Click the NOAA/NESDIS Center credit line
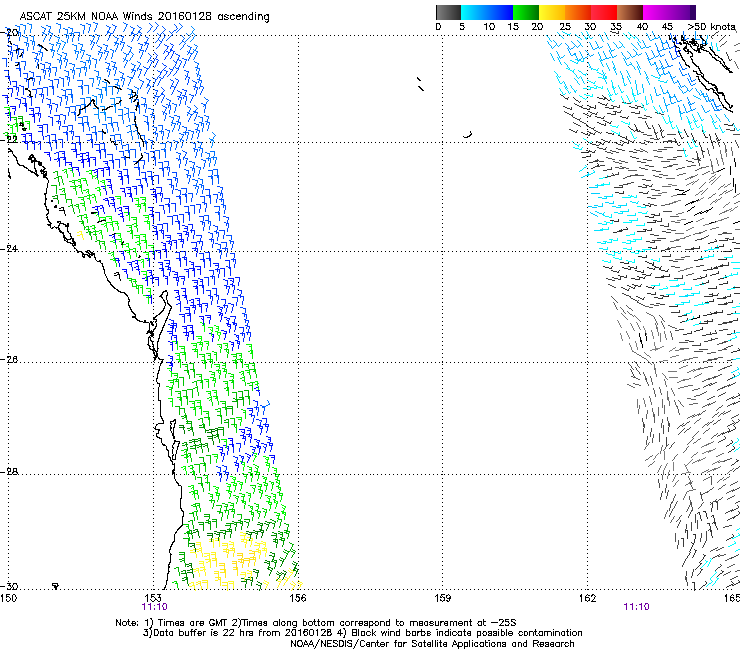The image size is (740, 650). 432,644
